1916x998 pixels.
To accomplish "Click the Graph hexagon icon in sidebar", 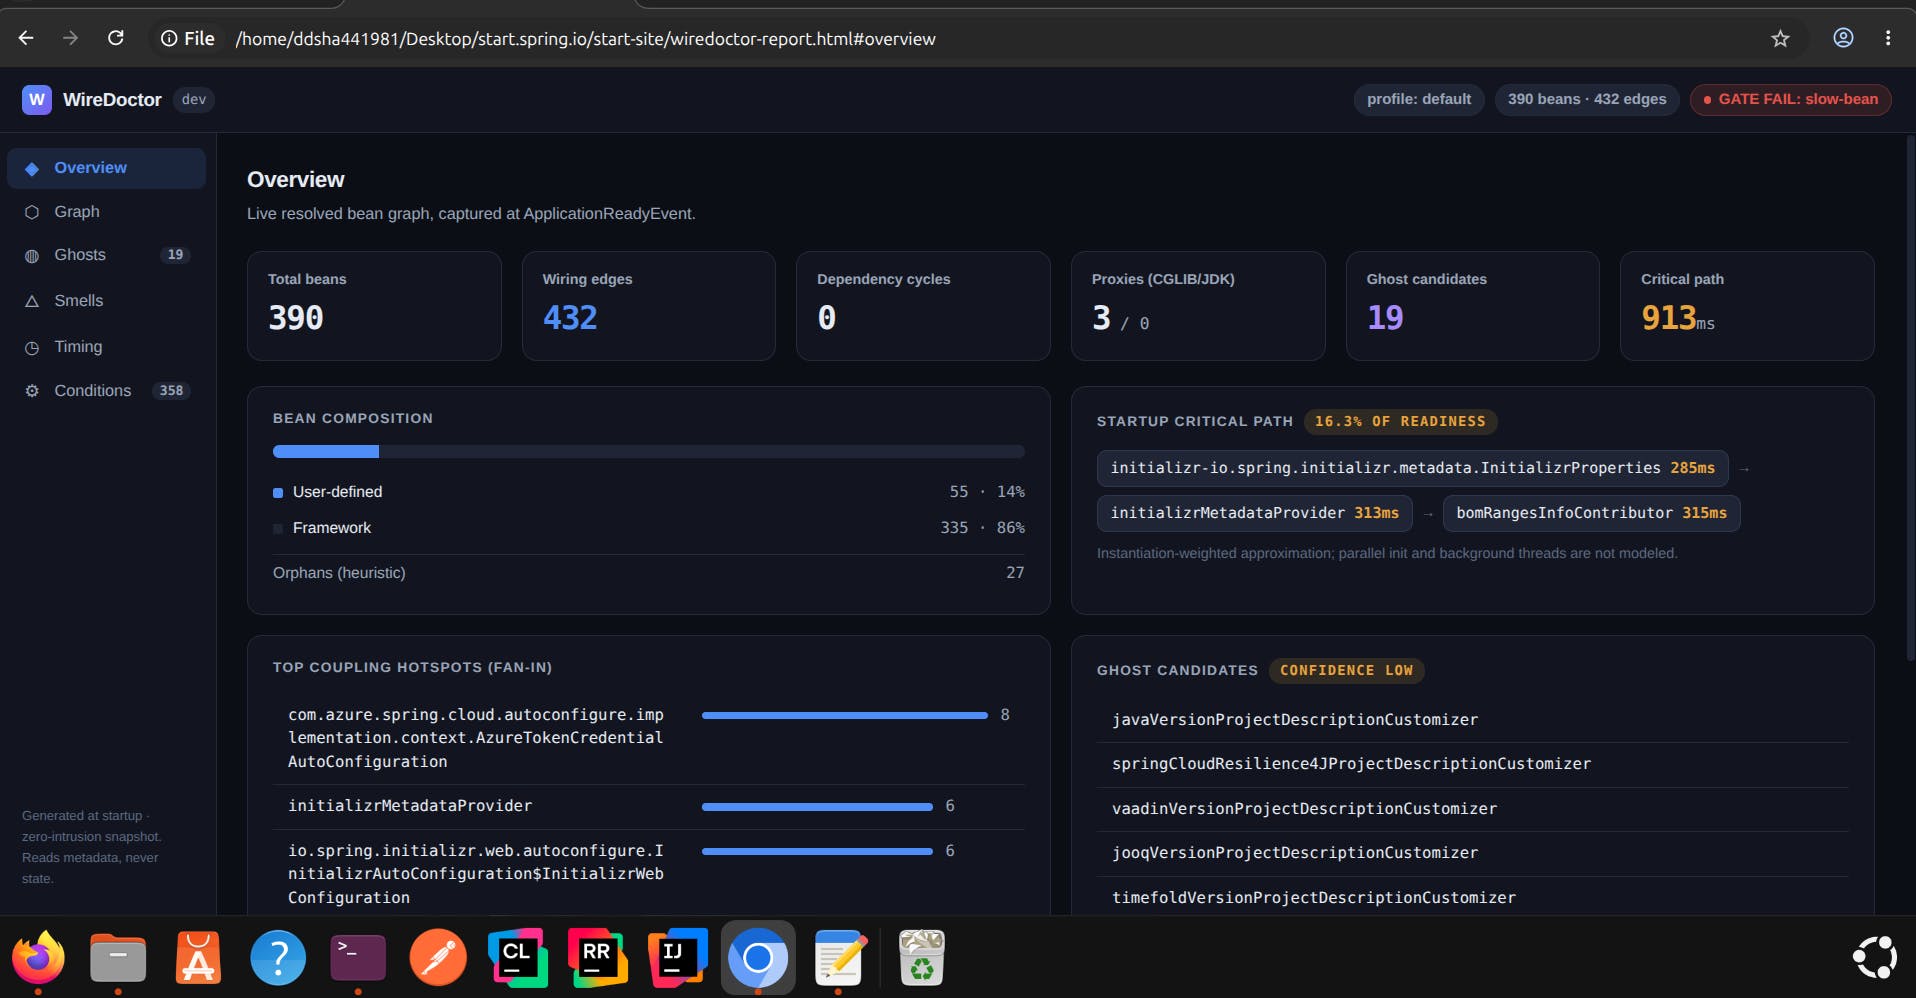I will point(32,212).
